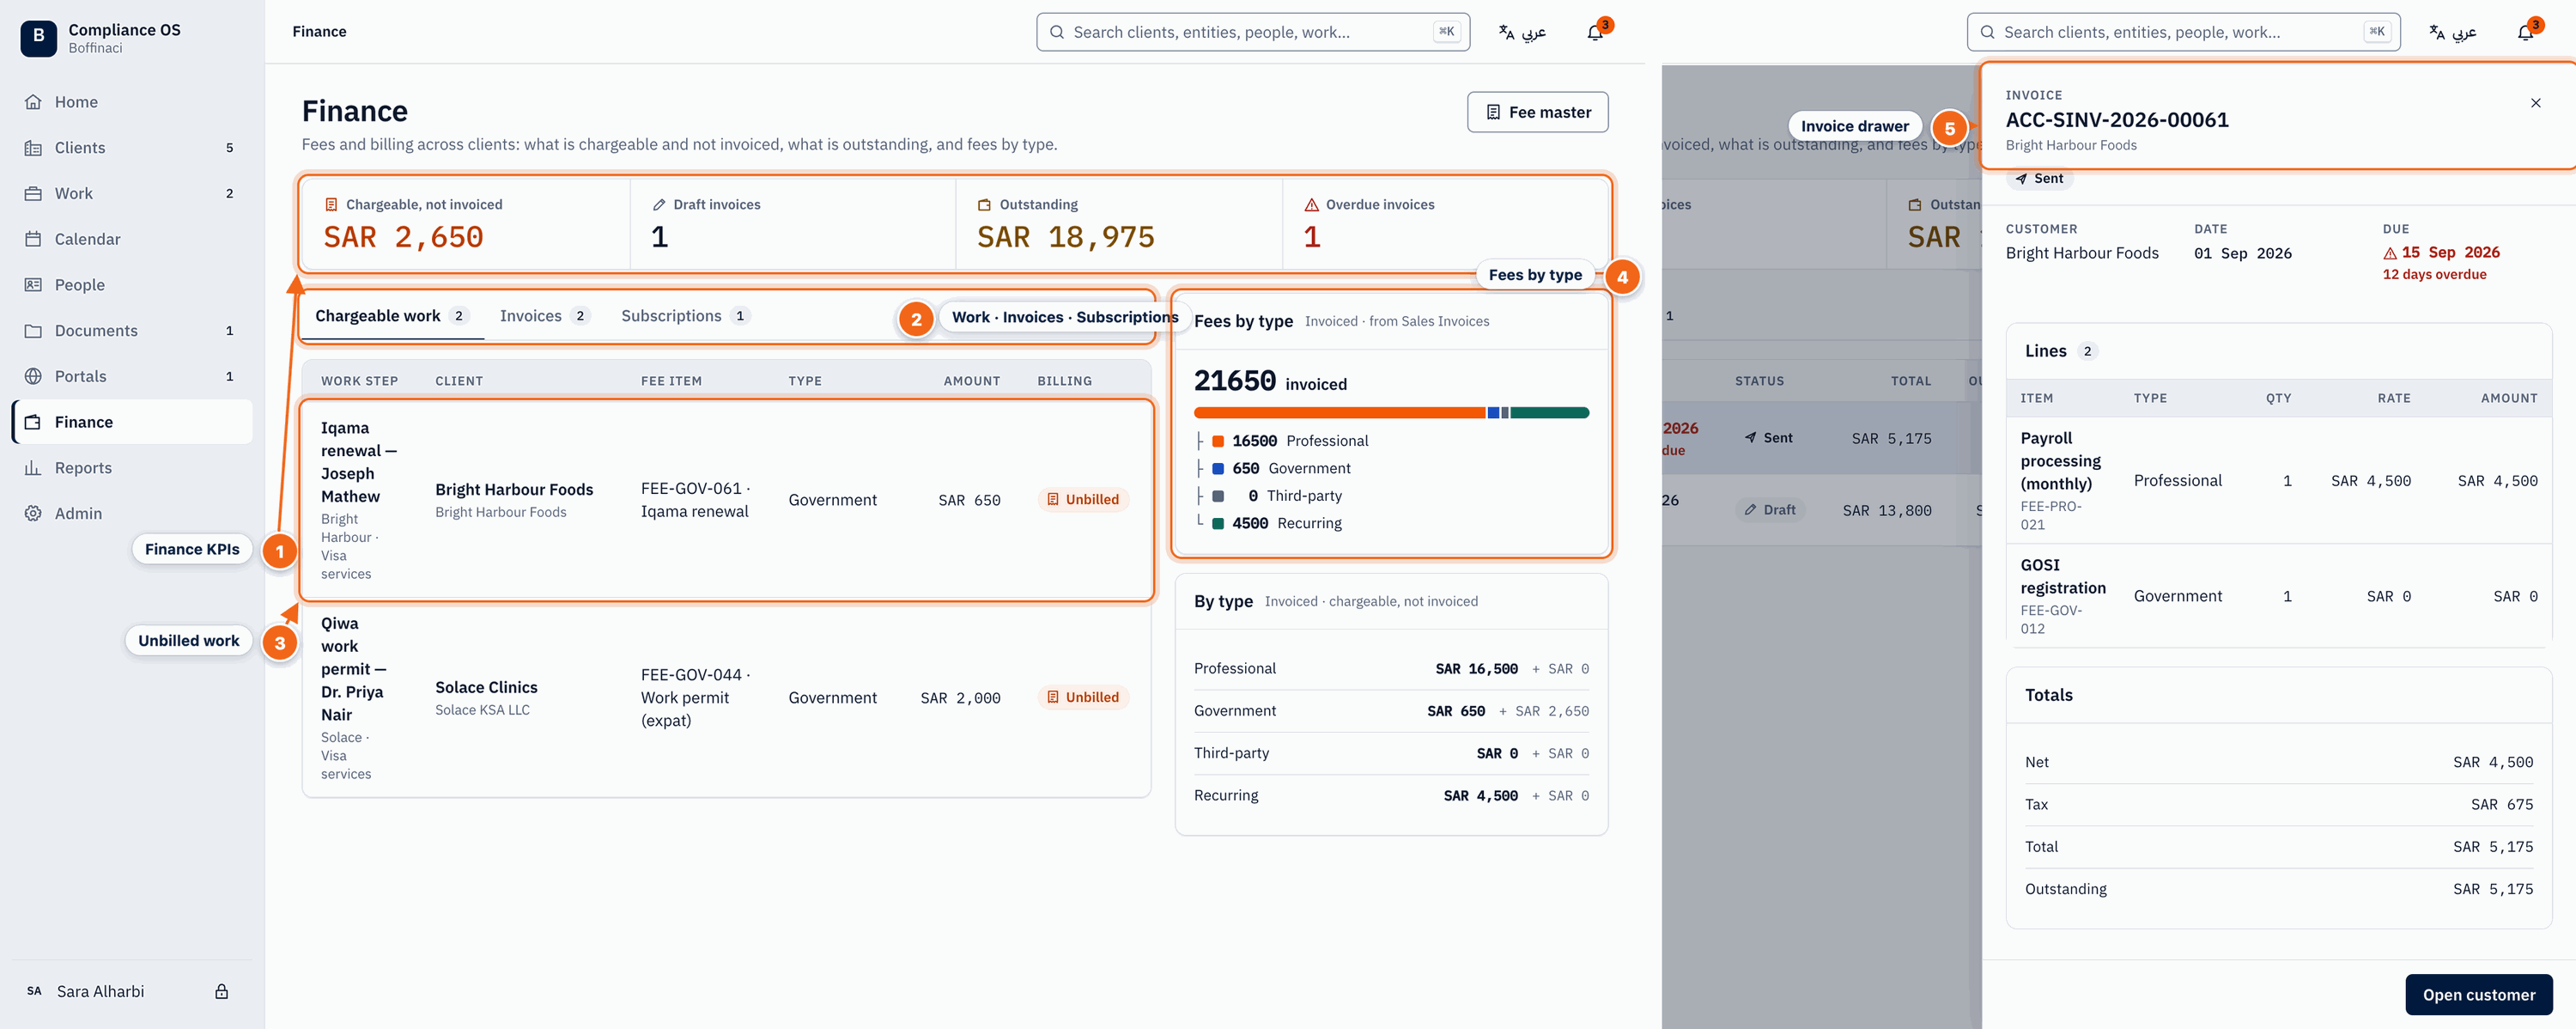Click the Government row in By type panel
Viewport: 2576px width, 1029px height.
pyautogui.click(x=1391, y=711)
